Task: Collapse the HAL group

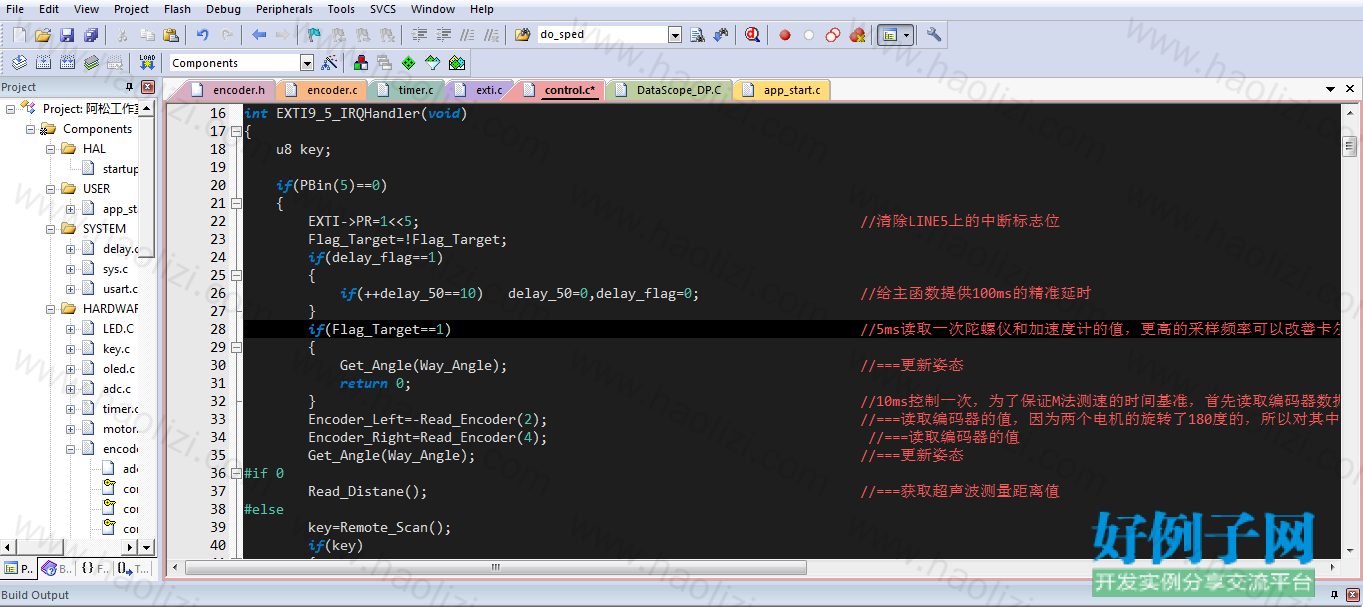Action: pos(51,149)
